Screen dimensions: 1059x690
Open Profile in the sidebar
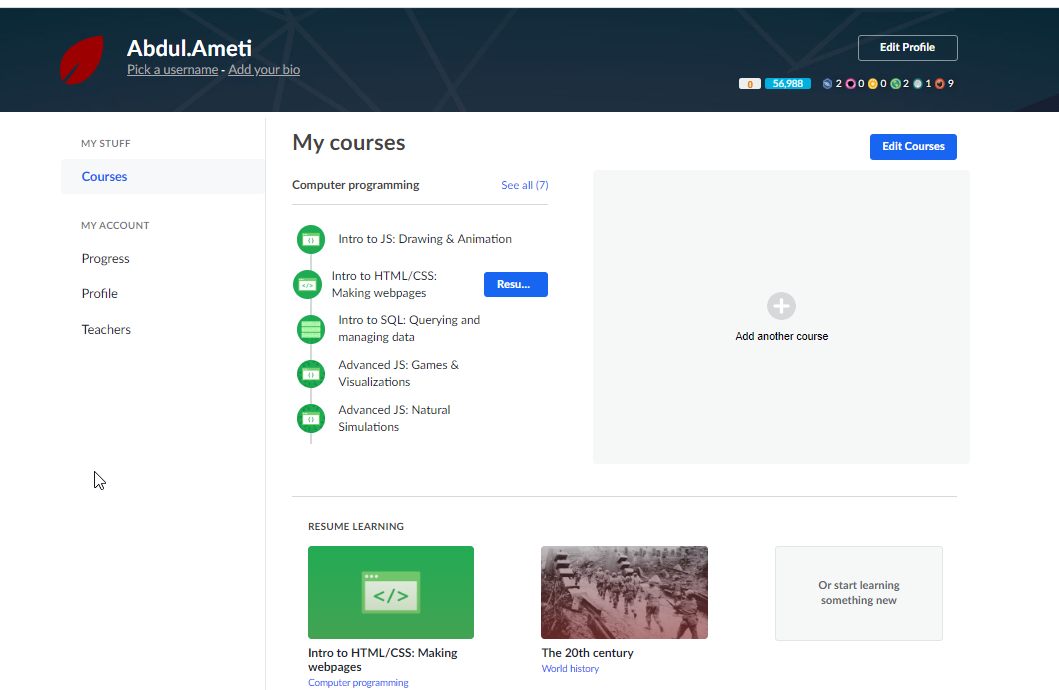point(99,294)
